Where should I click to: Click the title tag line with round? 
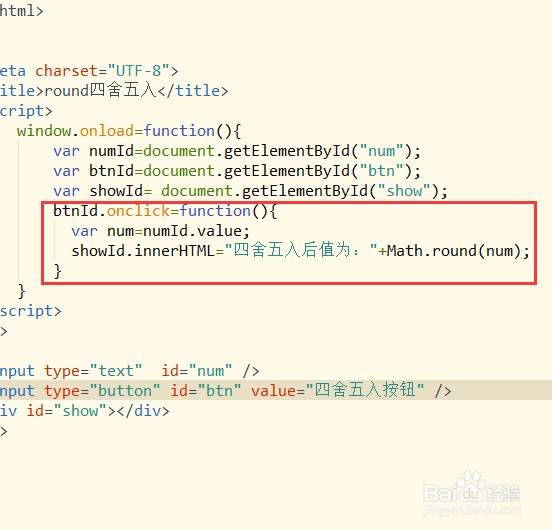(114, 91)
